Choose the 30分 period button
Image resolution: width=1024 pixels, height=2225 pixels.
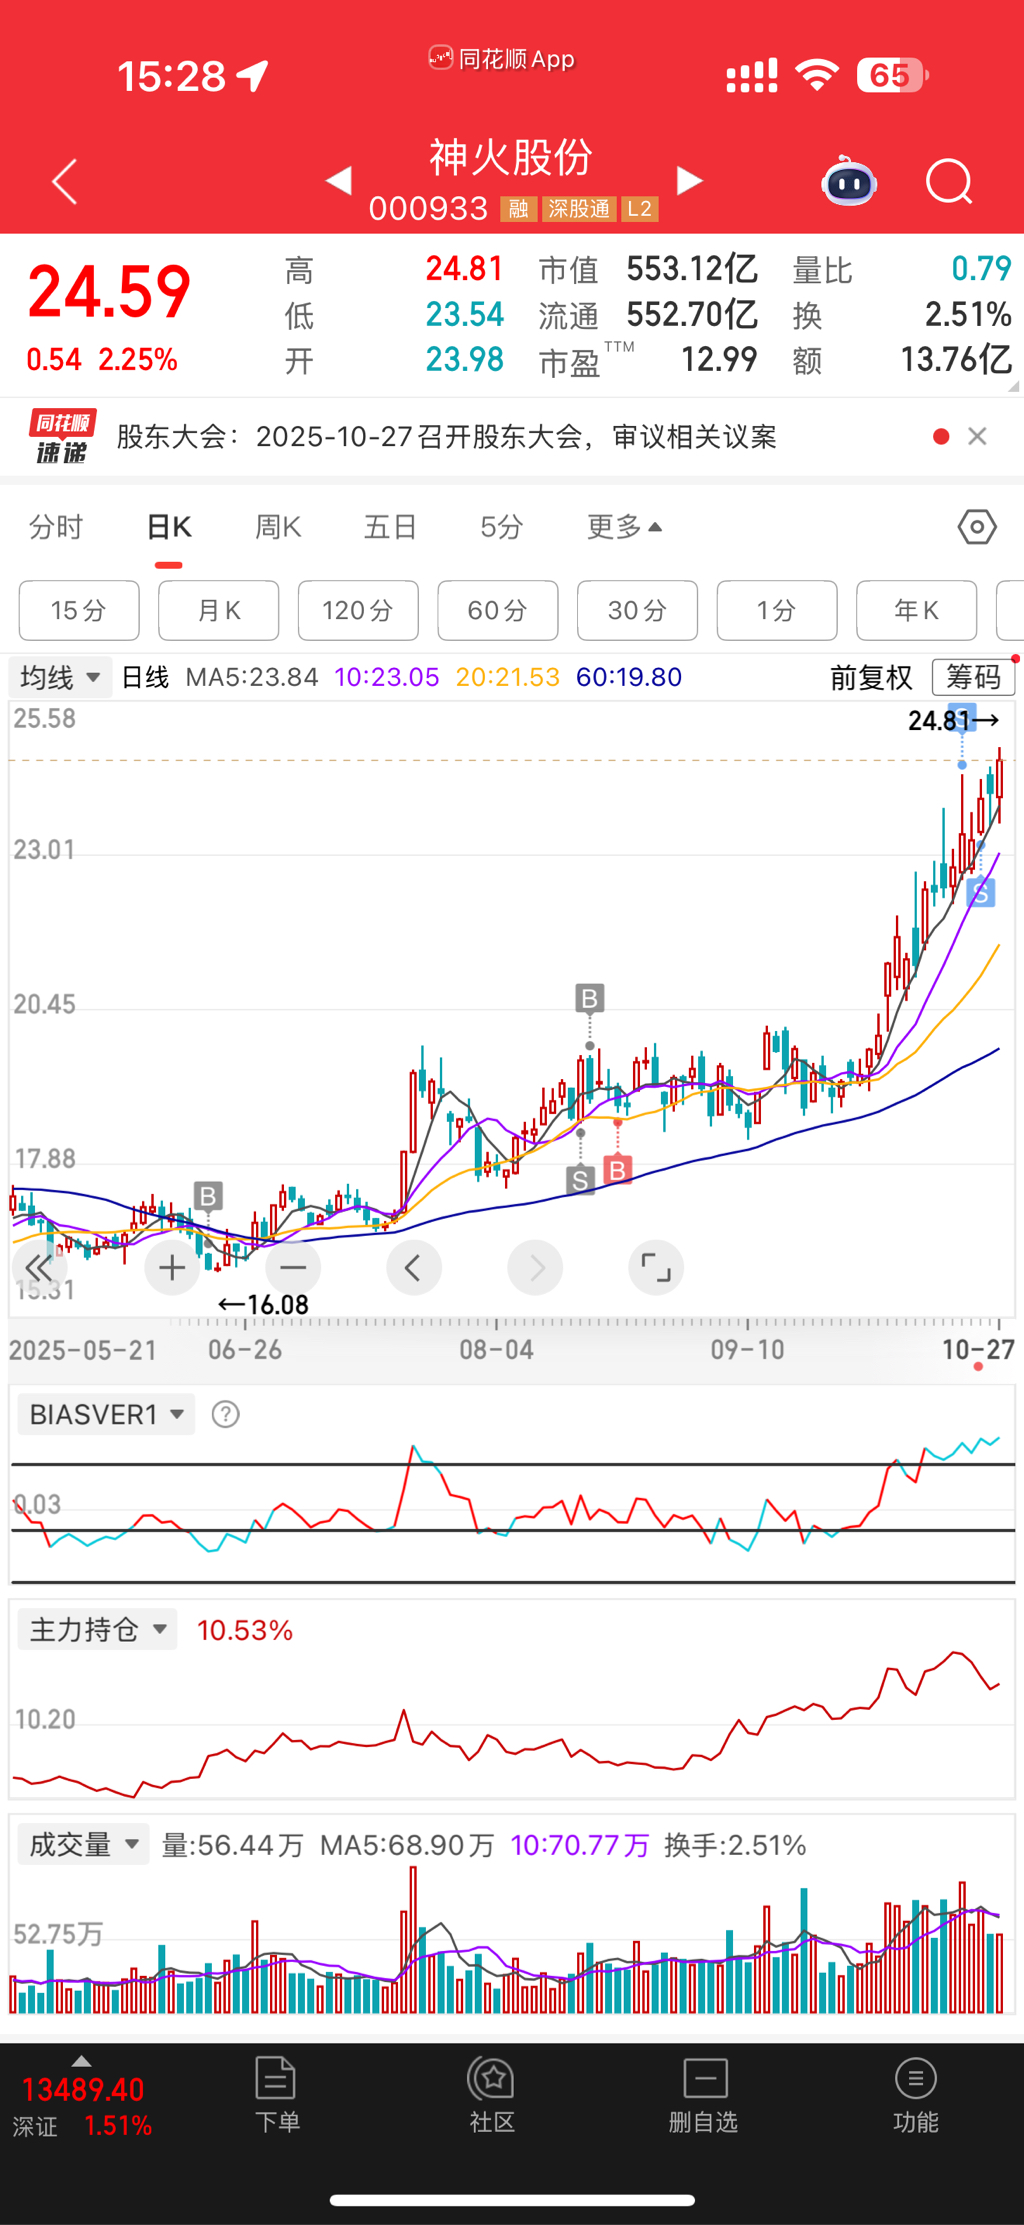pyautogui.click(x=637, y=610)
